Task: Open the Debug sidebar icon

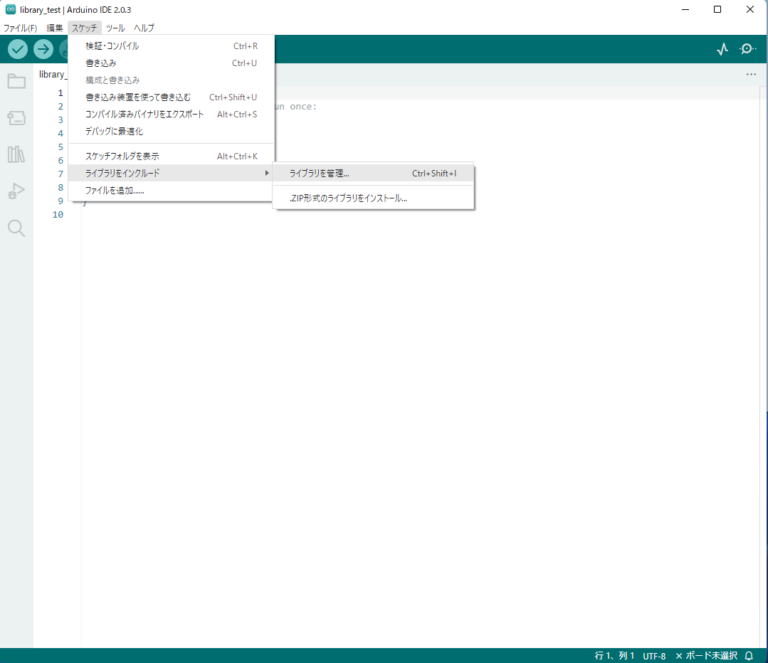Action: point(16,191)
